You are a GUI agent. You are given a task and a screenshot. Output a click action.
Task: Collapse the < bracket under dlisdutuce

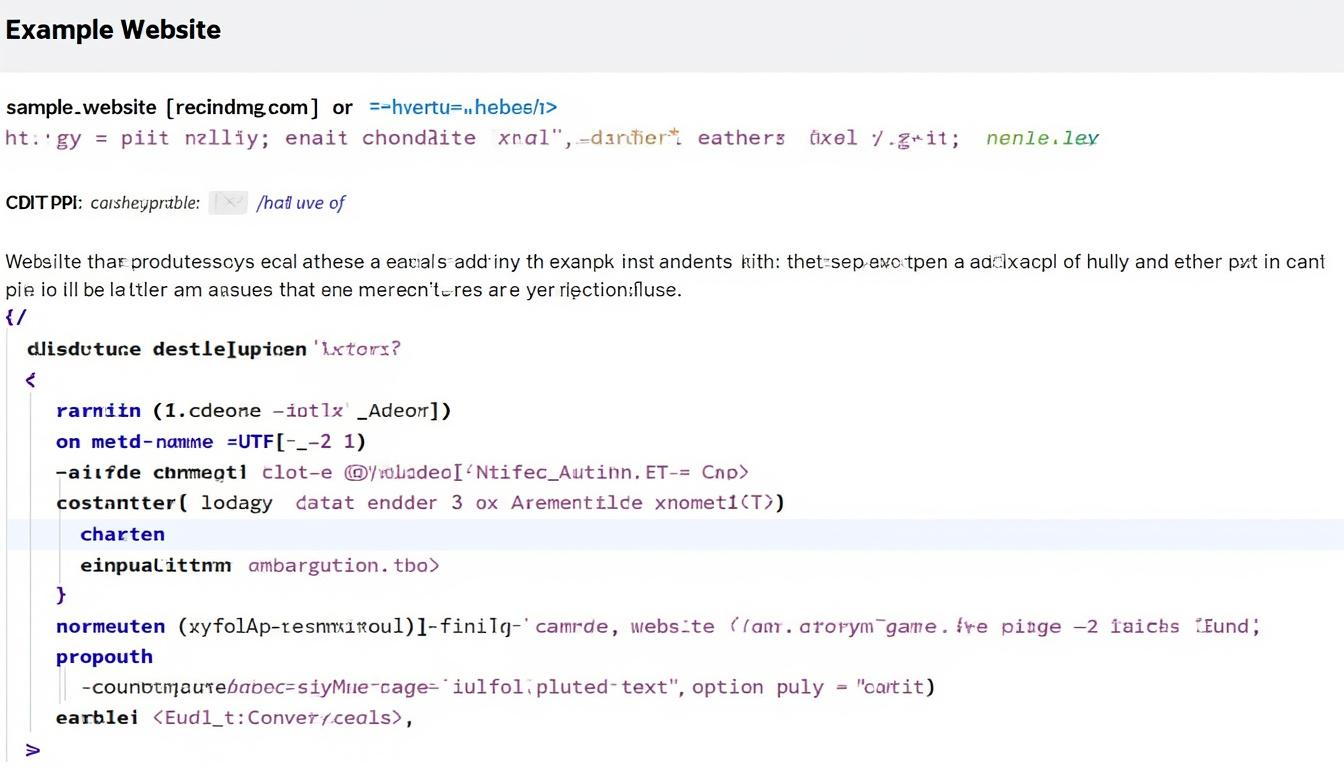tap(30, 380)
